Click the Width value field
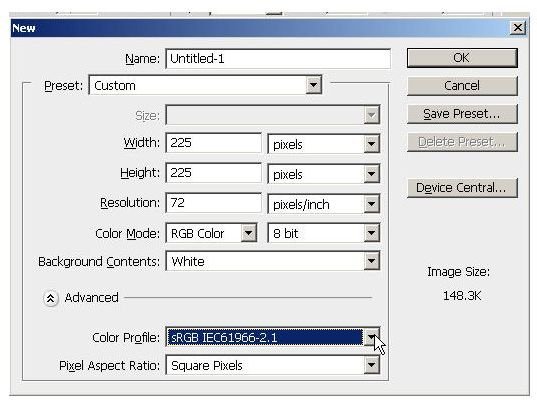Screen dimensions: 537x400 (x=213, y=143)
